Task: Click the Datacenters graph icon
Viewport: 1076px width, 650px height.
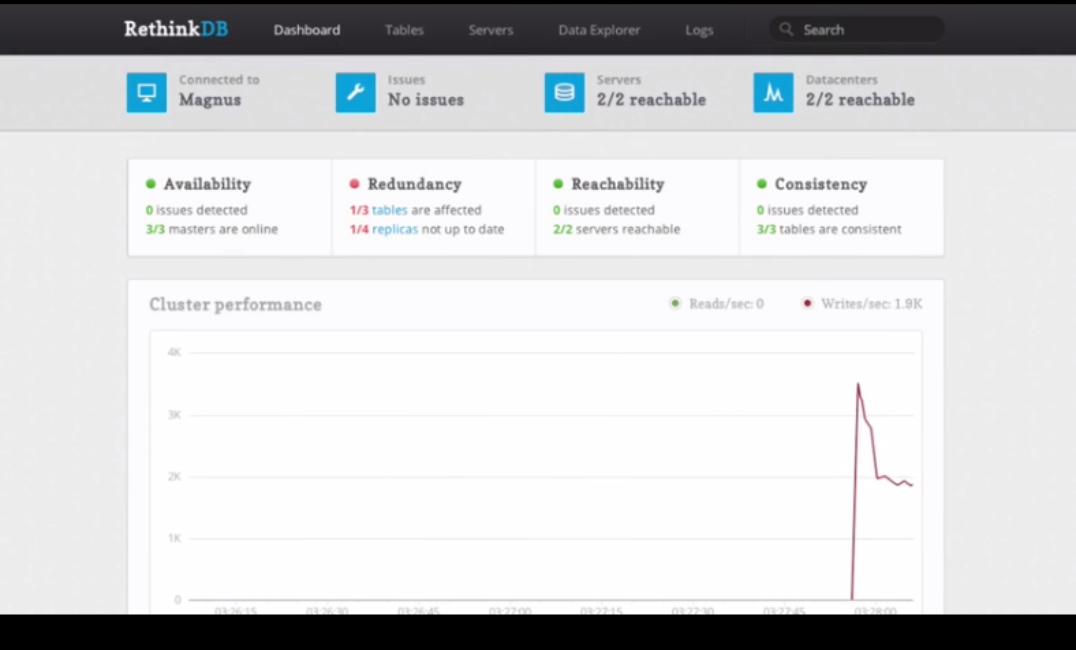Action: tap(773, 92)
